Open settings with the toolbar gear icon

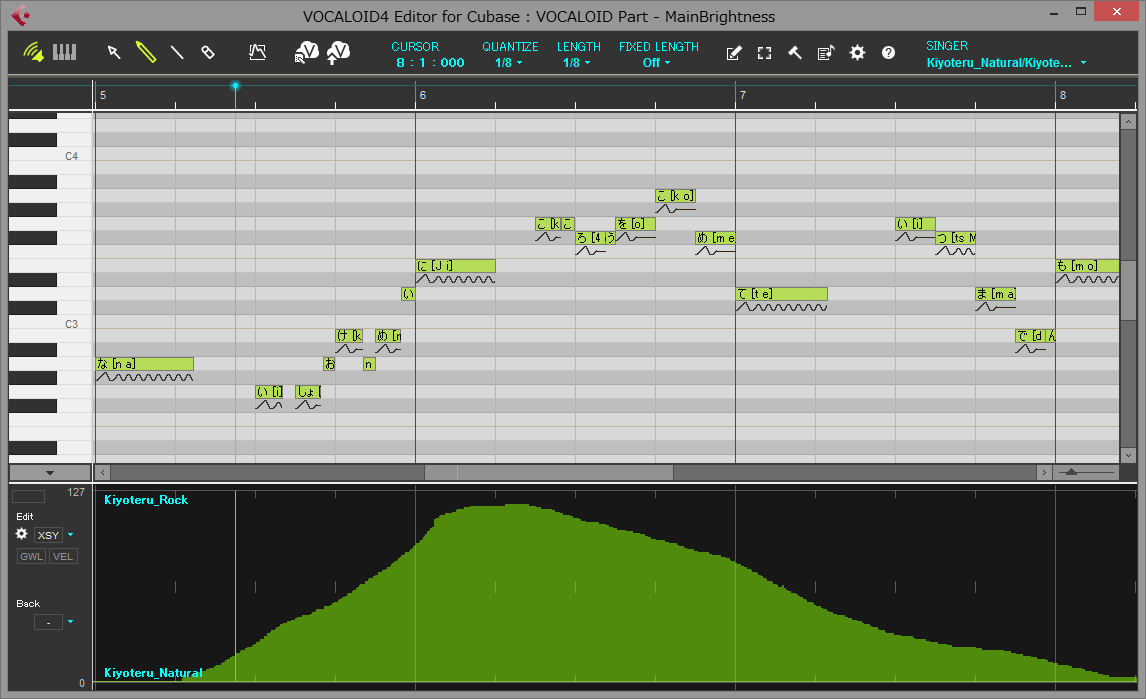(x=857, y=53)
